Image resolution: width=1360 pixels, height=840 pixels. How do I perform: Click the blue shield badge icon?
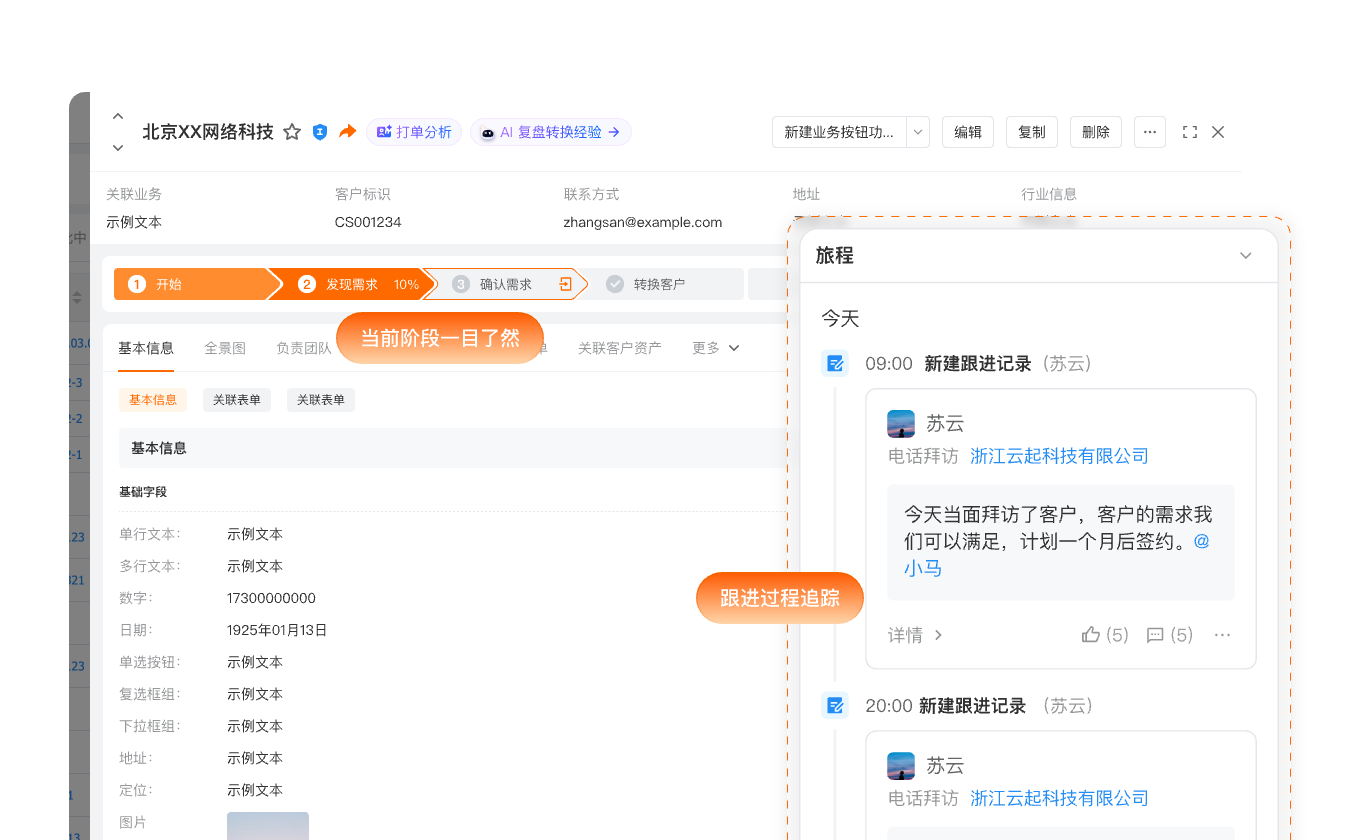(320, 132)
